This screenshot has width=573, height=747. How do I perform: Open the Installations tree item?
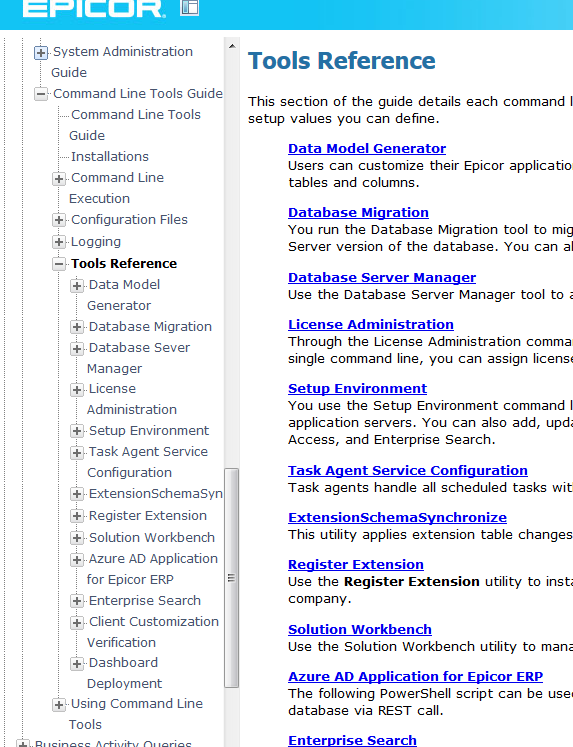click(x=110, y=156)
